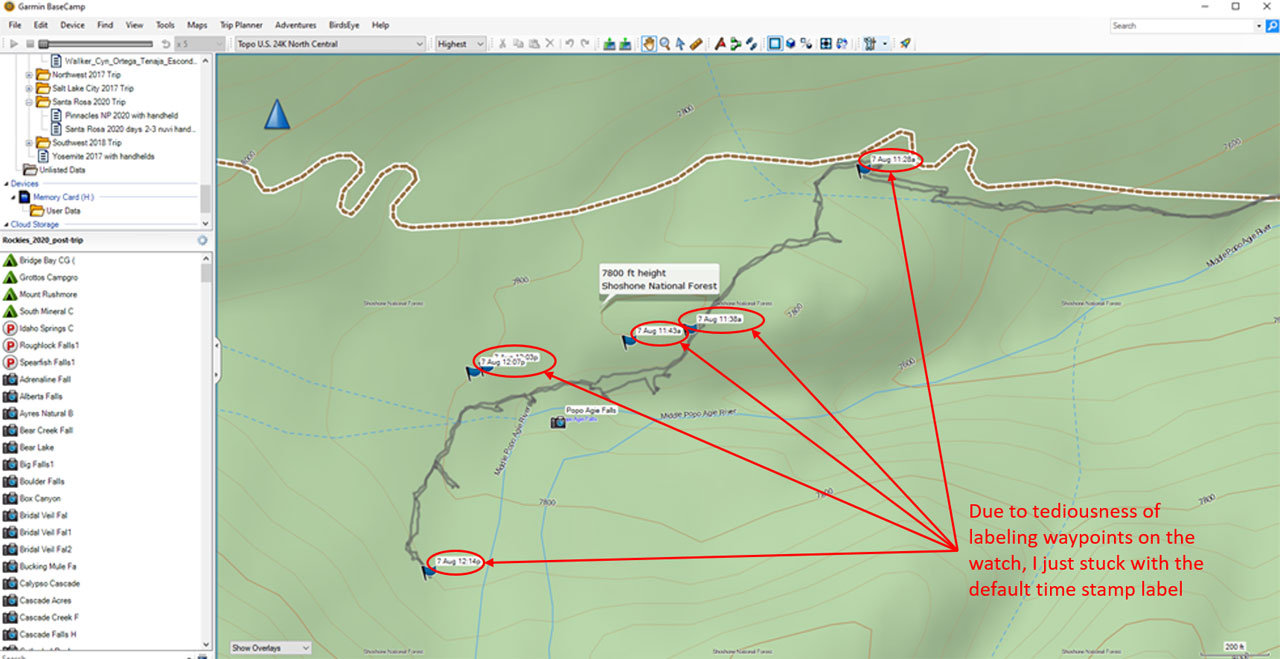Screen dimensions: 1280x659
Task: Open the BirdsEye menu
Action: [x=345, y=25]
